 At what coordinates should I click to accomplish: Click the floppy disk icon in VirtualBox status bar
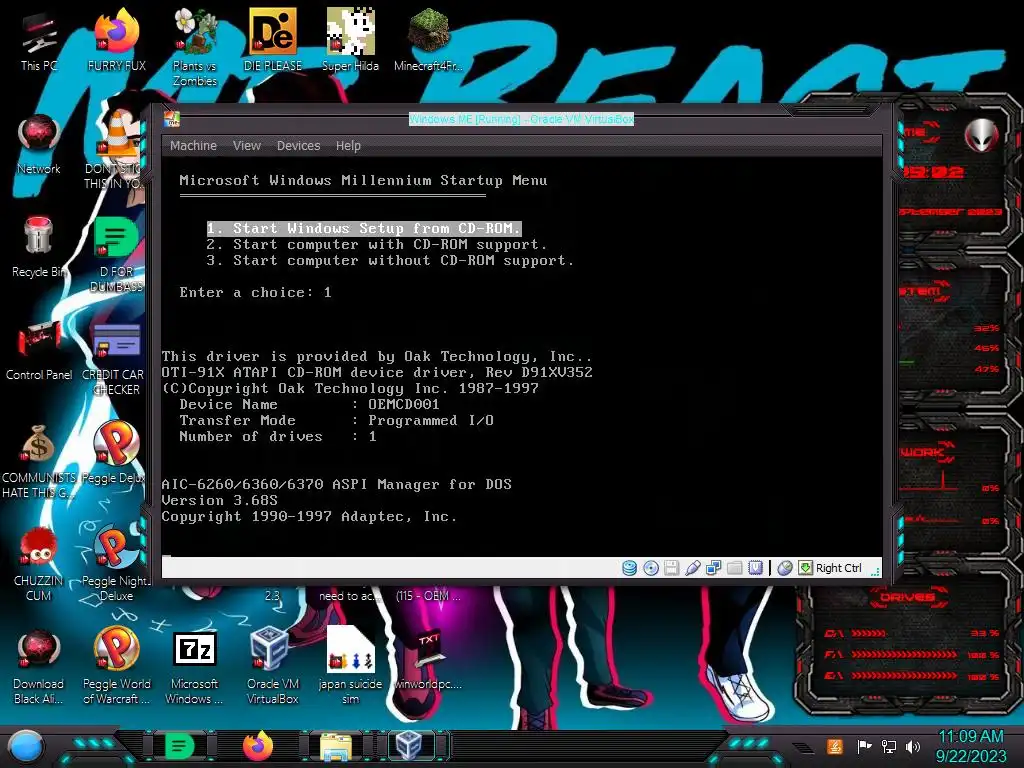[x=671, y=568]
